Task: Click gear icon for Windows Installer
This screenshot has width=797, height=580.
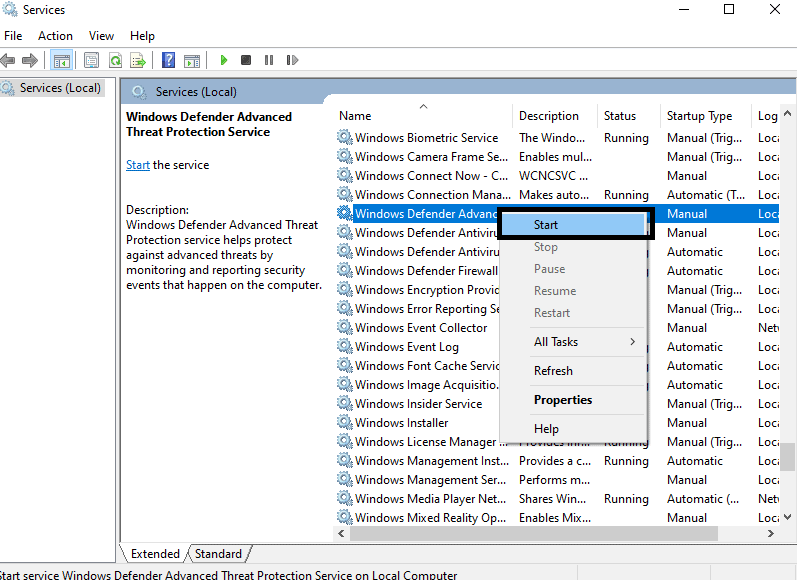Action: click(x=345, y=422)
